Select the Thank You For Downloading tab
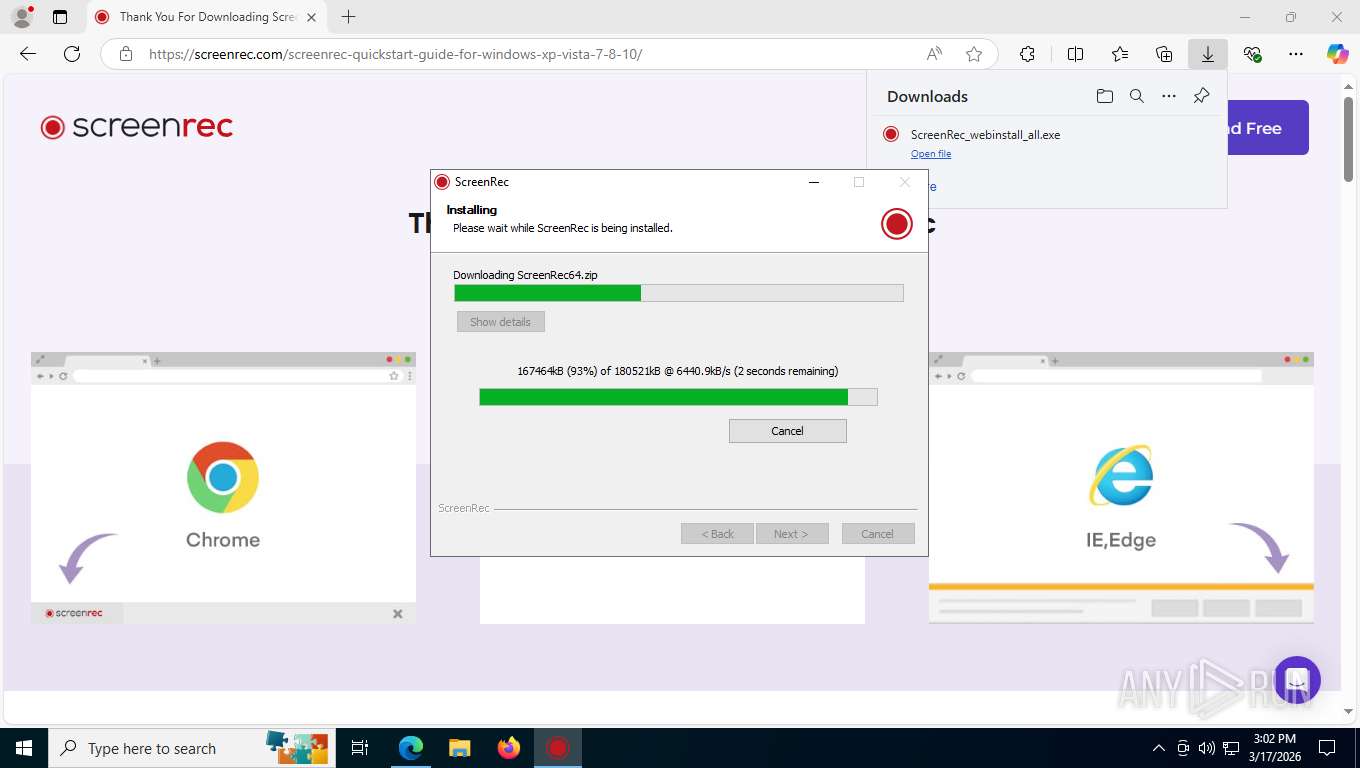This screenshot has width=1360, height=768. 206,17
